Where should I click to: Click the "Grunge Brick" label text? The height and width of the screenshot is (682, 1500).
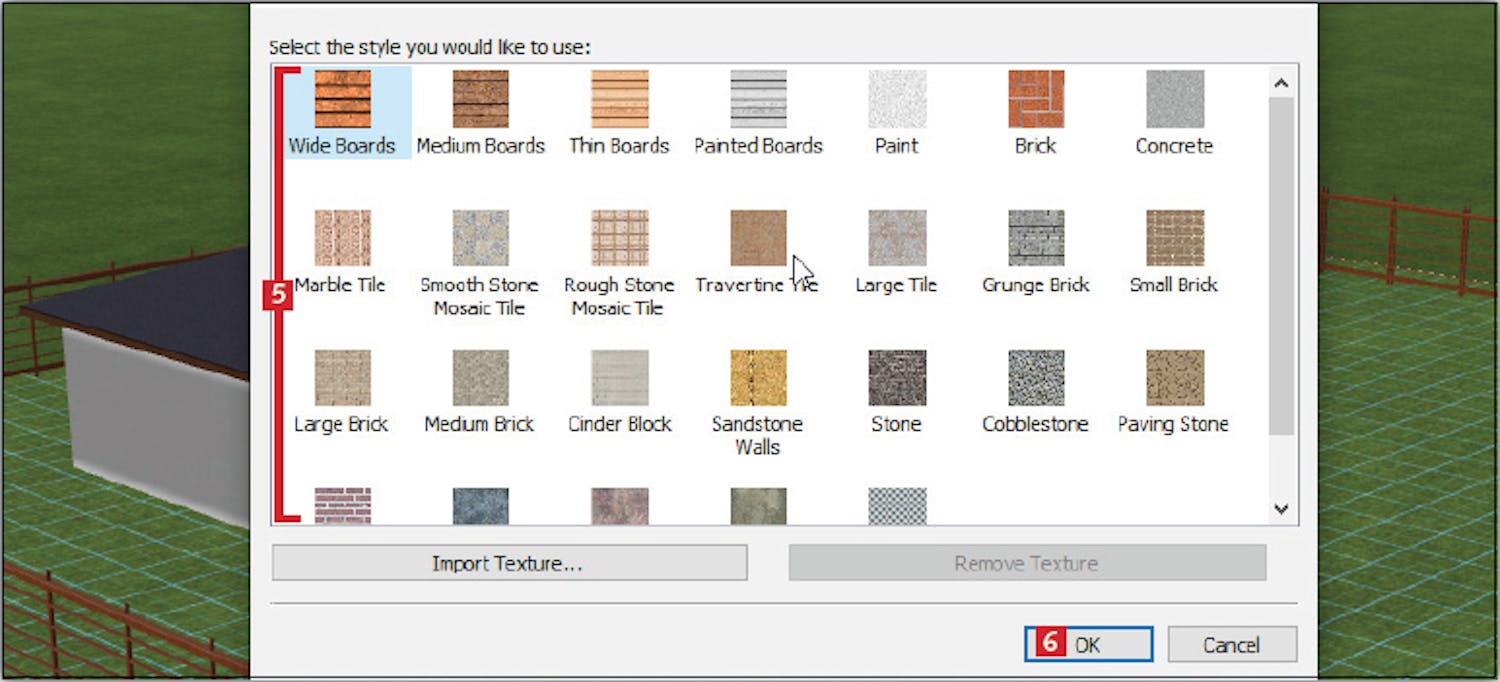click(x=1036, y=285)
